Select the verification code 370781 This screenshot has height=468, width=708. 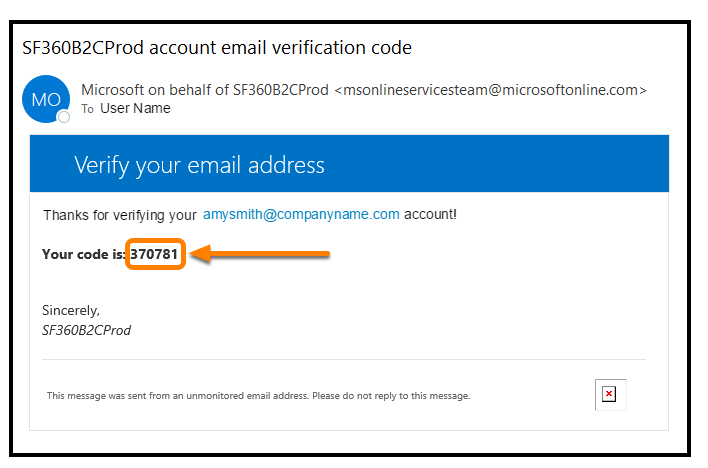[x=154, y=255]
